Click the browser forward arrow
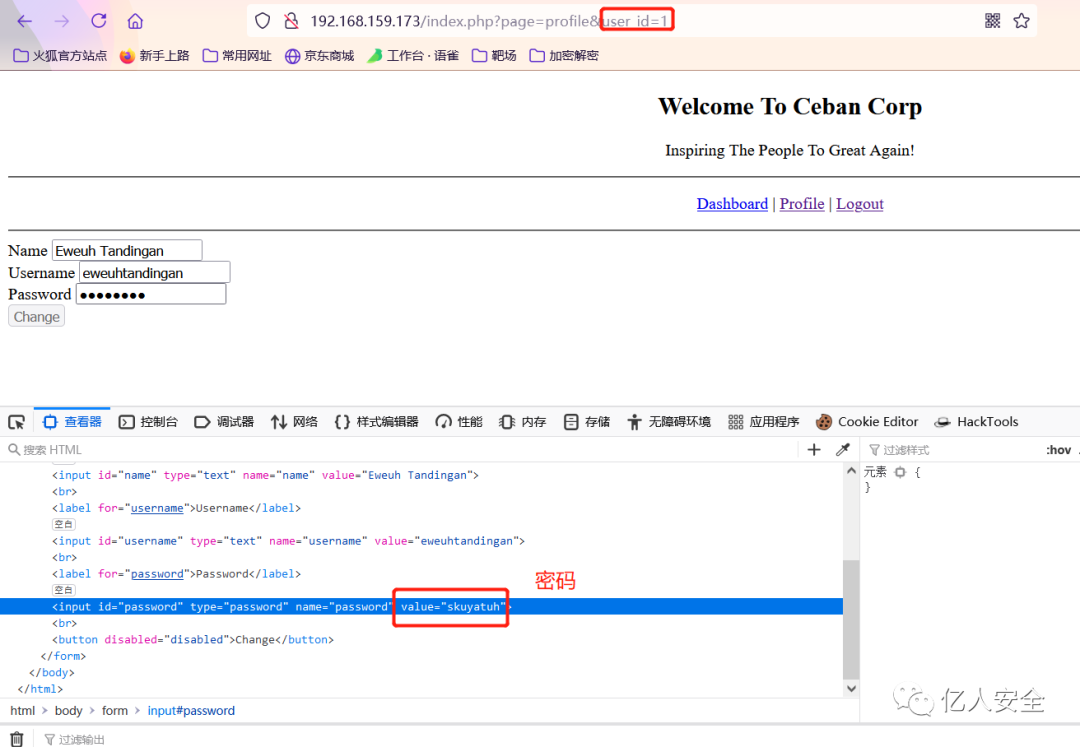1080x747 pixels. click(62, 21)
